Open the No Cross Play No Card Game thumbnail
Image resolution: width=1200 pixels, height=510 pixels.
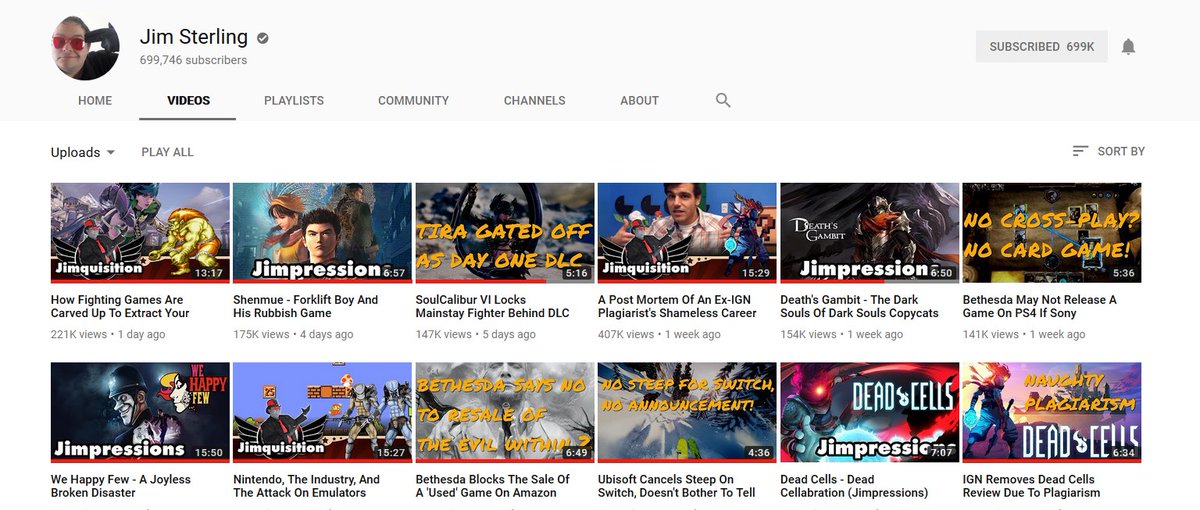pyautogui.click(x=1051, y=232)
